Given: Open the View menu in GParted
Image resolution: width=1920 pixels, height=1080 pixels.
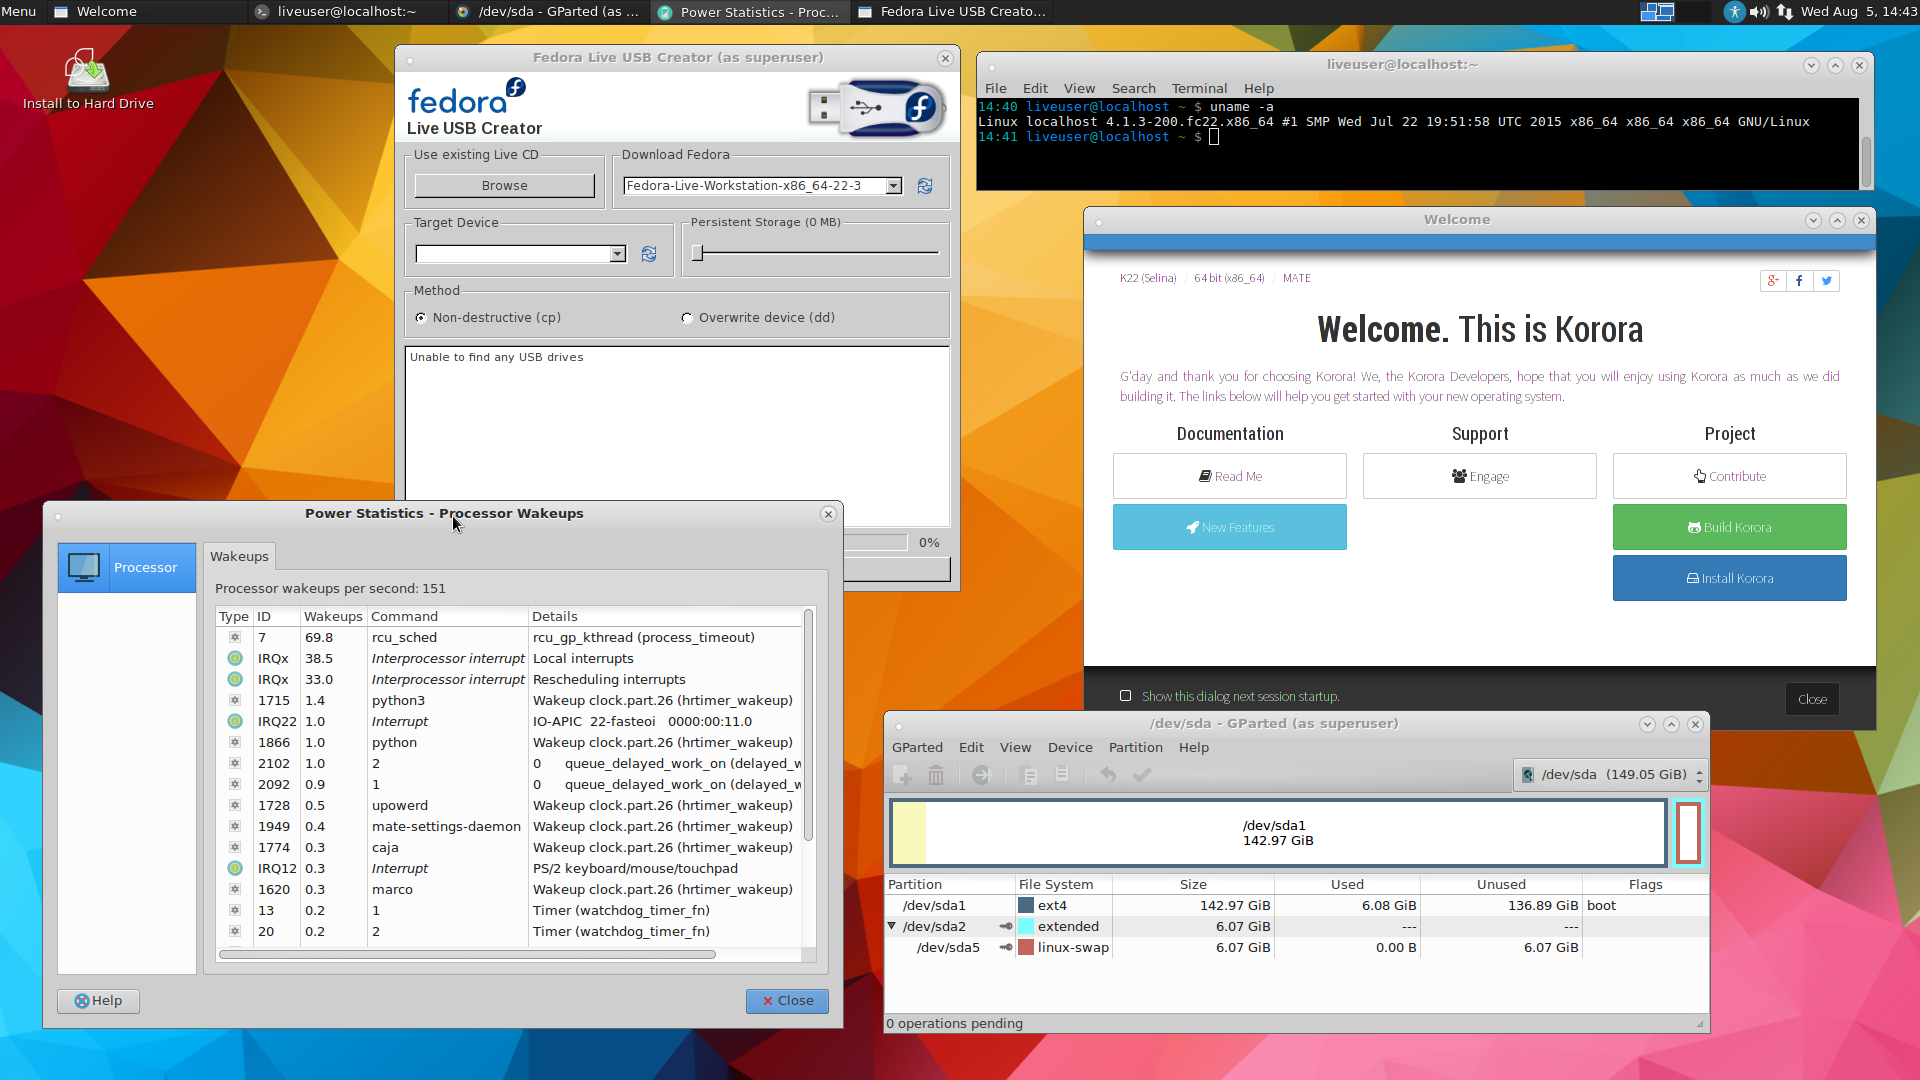Looking at the screenshot, I should [1015, 747].
